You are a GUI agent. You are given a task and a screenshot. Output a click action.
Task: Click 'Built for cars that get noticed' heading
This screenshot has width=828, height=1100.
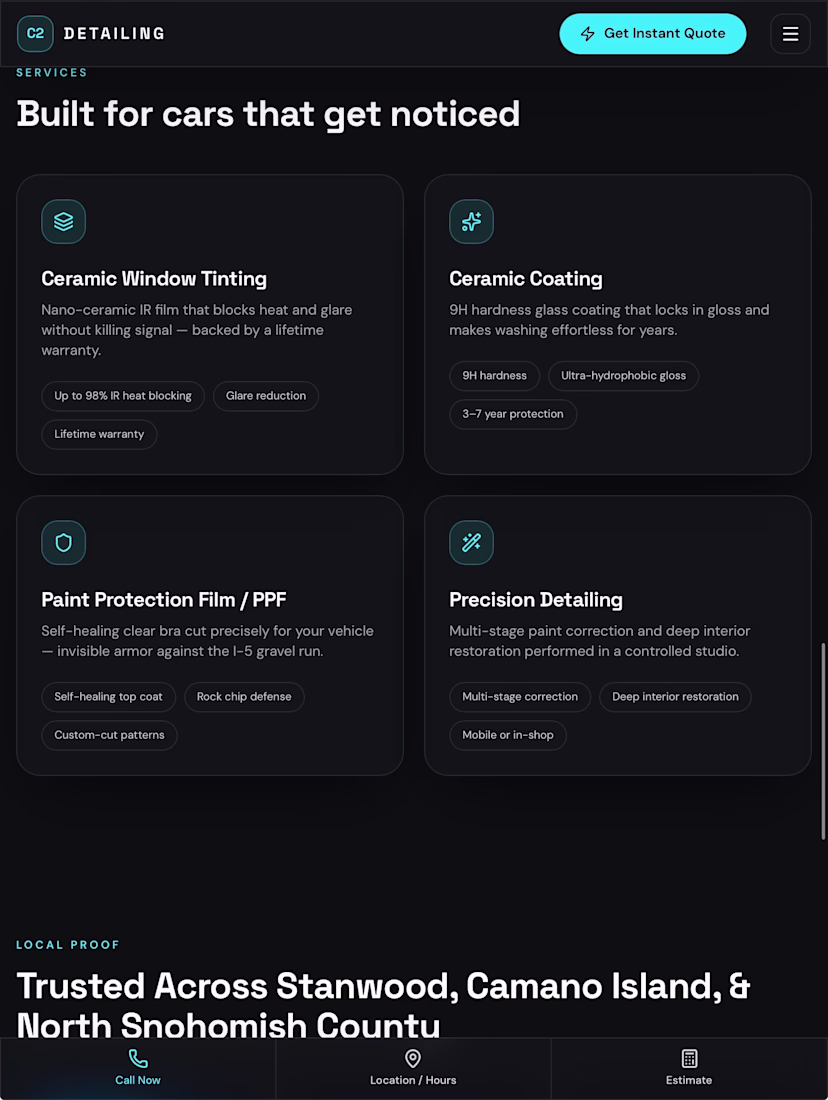tap(268, 114)
